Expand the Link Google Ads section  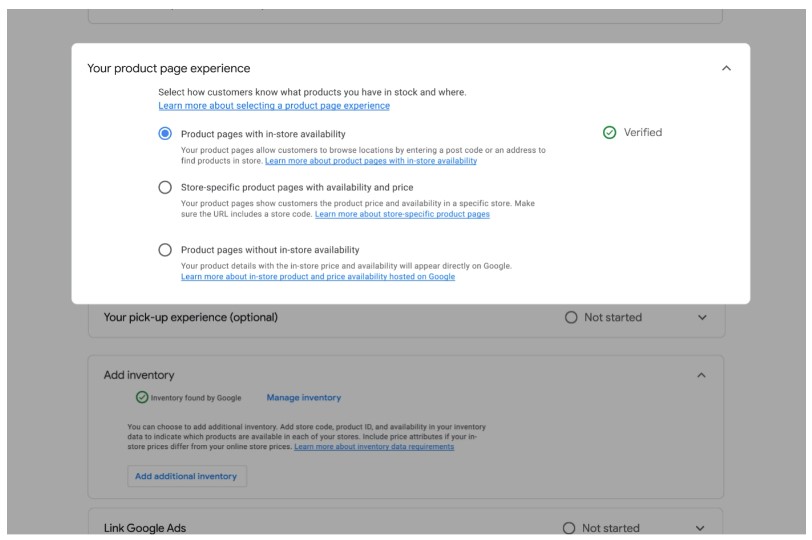[700, 528]
